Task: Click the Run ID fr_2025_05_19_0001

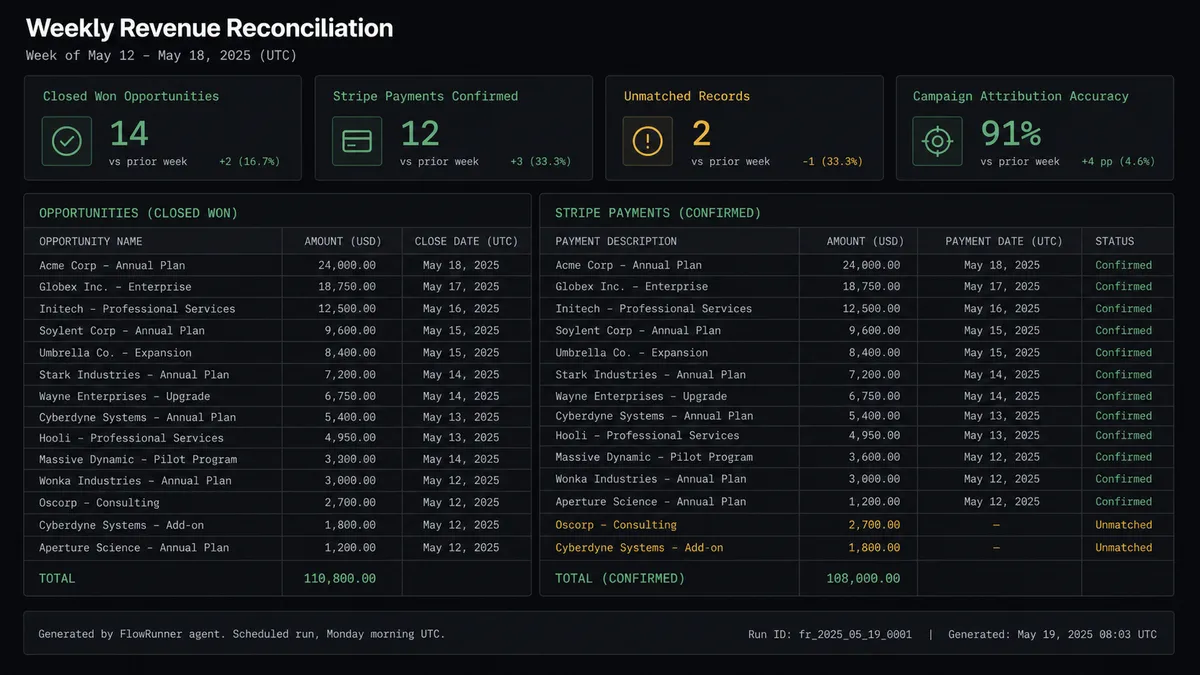Action: pos(830,635)
